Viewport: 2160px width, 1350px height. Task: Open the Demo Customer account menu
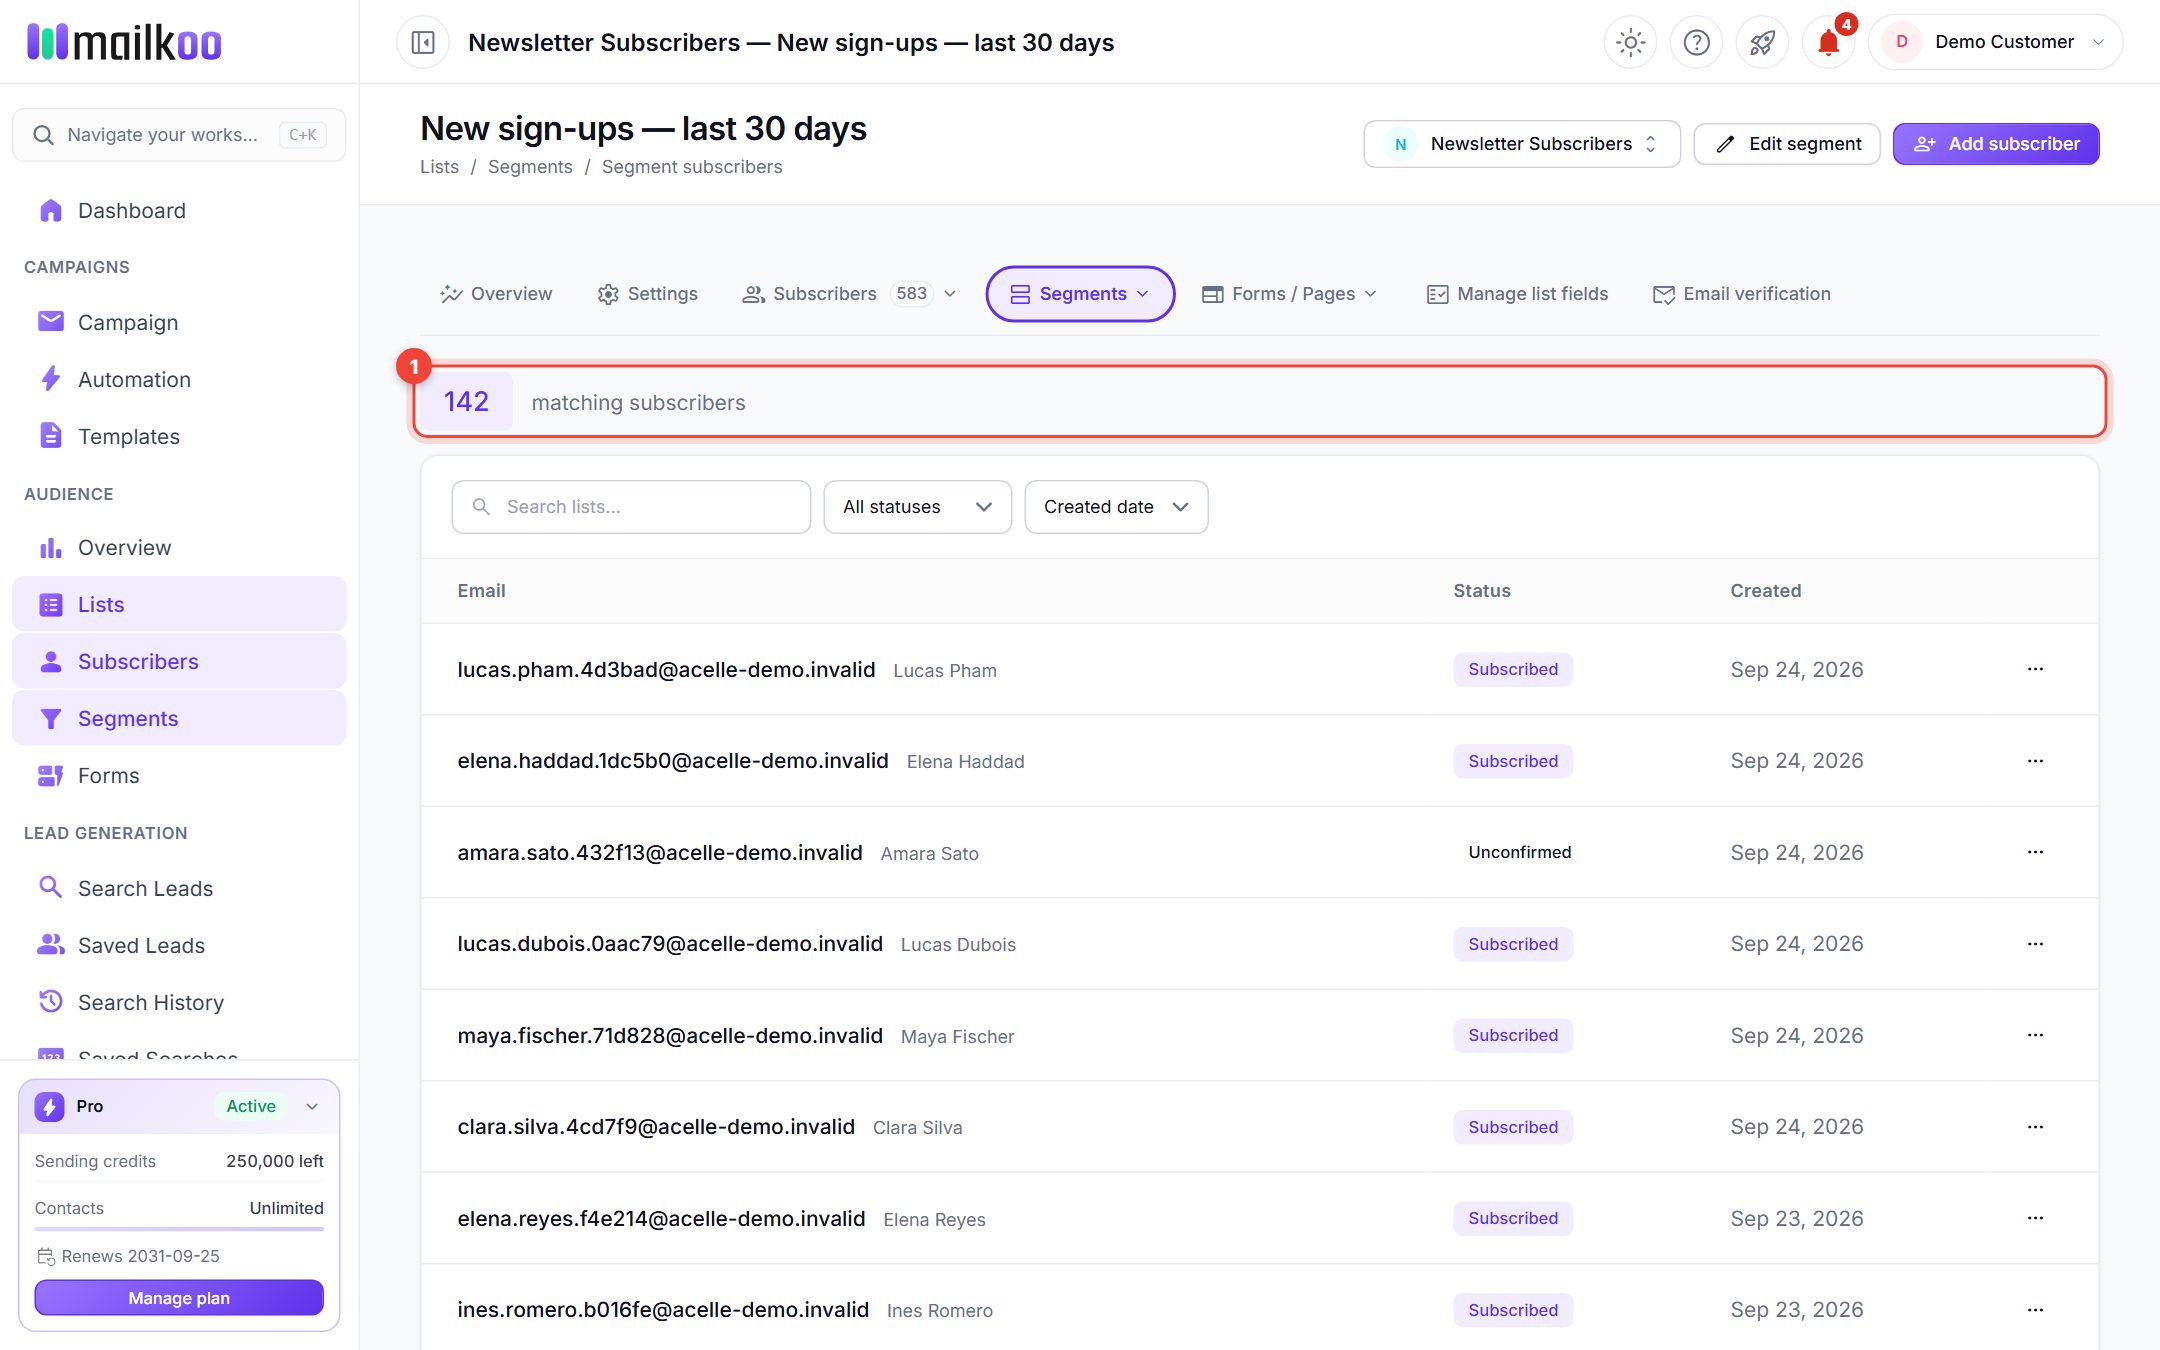point(1995,42)
